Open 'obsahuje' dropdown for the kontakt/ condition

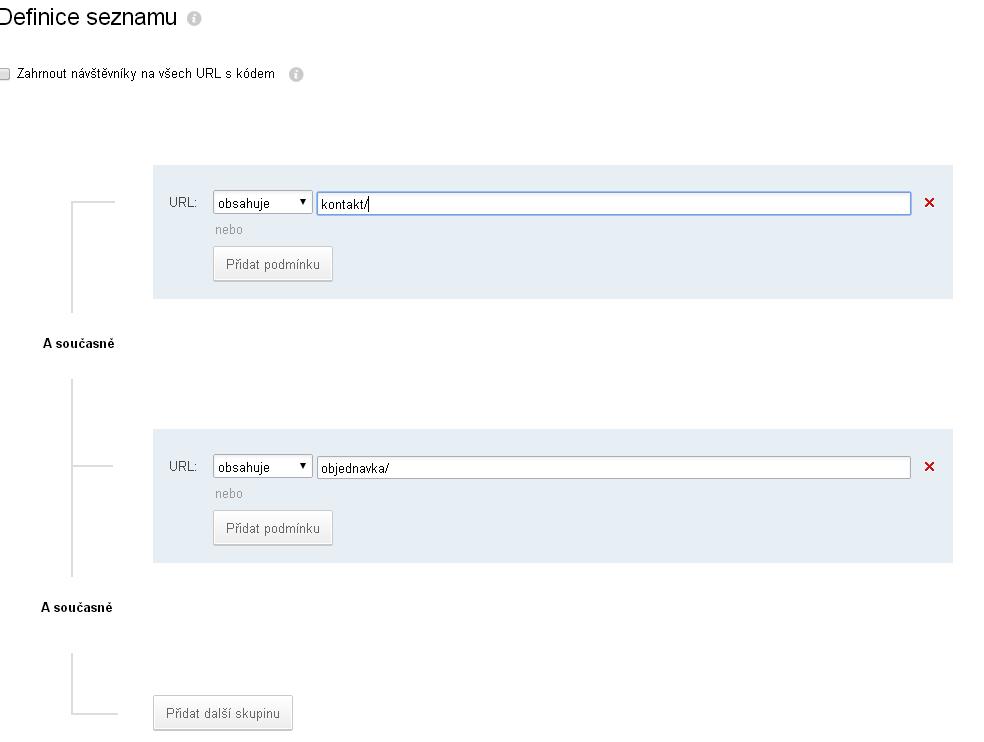click(x=262, y=203)
